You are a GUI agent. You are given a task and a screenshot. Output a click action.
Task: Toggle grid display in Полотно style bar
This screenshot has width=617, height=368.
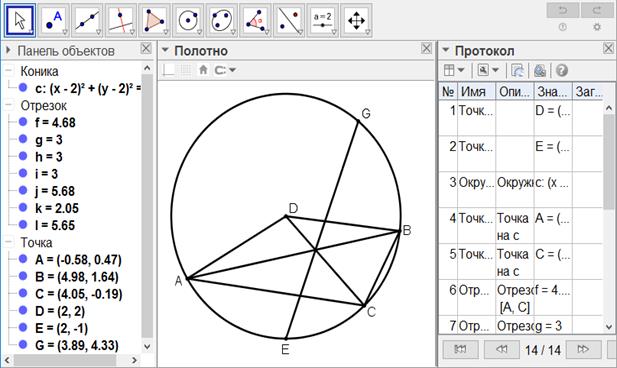click(x=186, y=70)
